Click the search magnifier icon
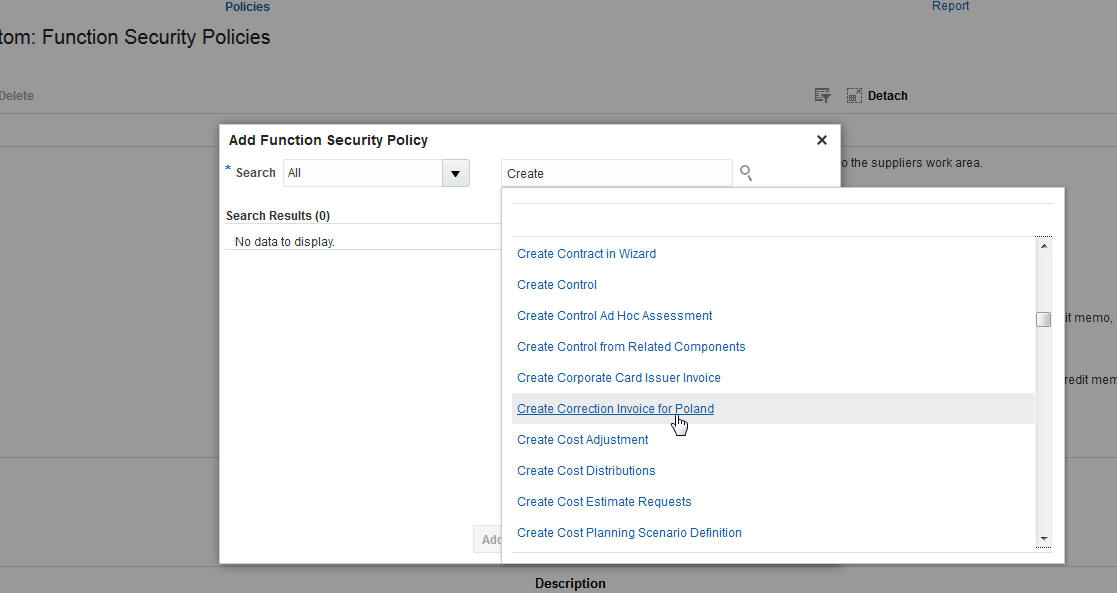The image size is (1117, 593). click(x=746, y=173)
